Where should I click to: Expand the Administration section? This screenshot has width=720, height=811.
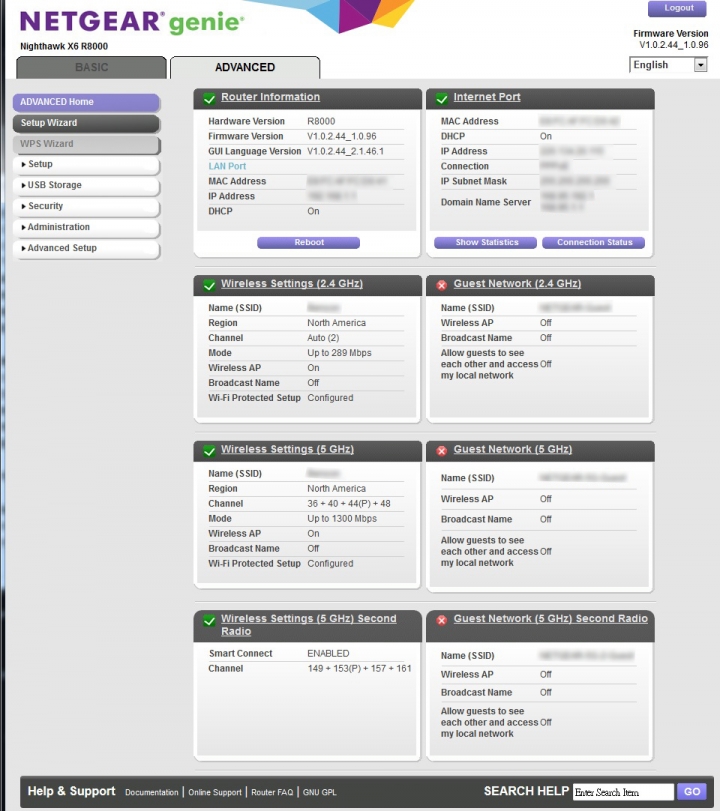click(x=86, y=227)
